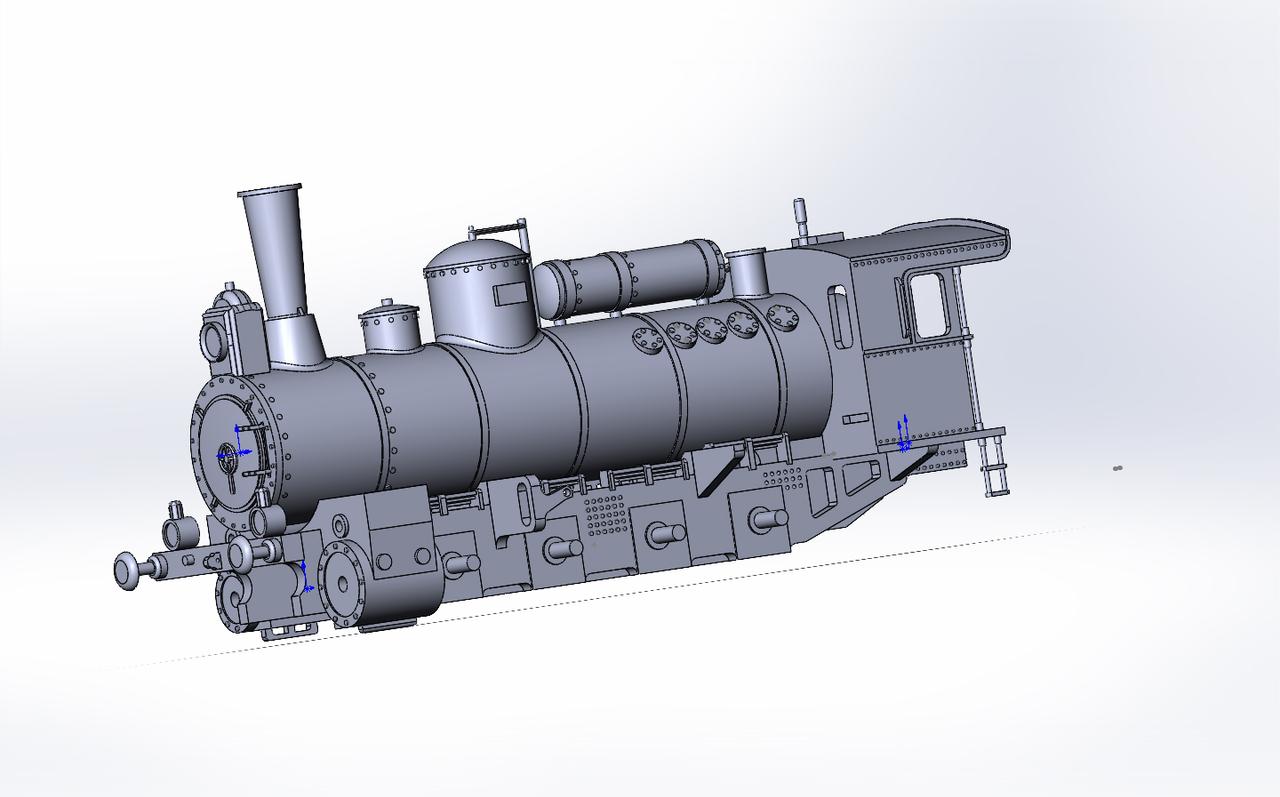Image resolution: width=1280 pixels, height=797 pixels.
Task: Click the outermost front buffer disc
Action: pyautogui.click(x=128, y=570)
